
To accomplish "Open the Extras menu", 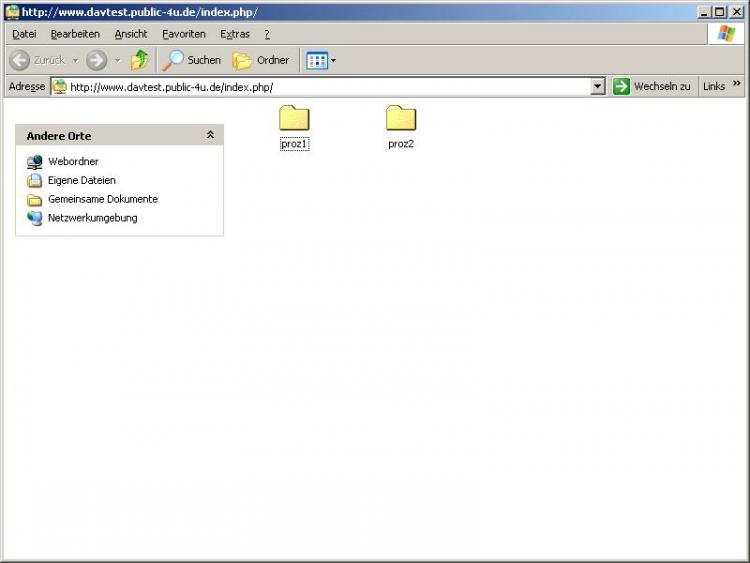I will click(x=235, y=34).
